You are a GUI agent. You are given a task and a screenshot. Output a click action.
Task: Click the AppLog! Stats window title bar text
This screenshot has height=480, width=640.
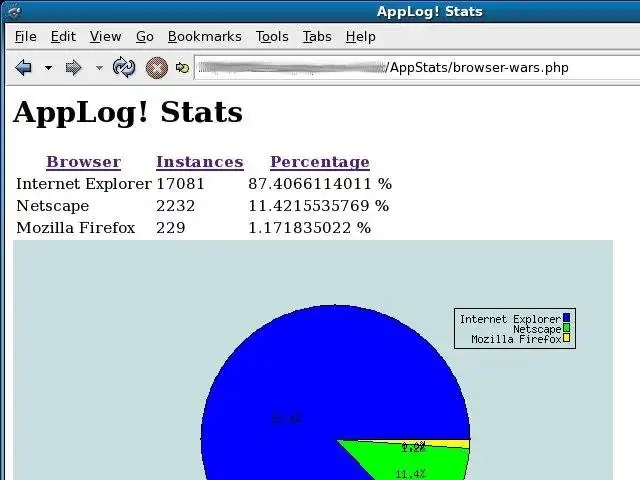pos(429,11)
